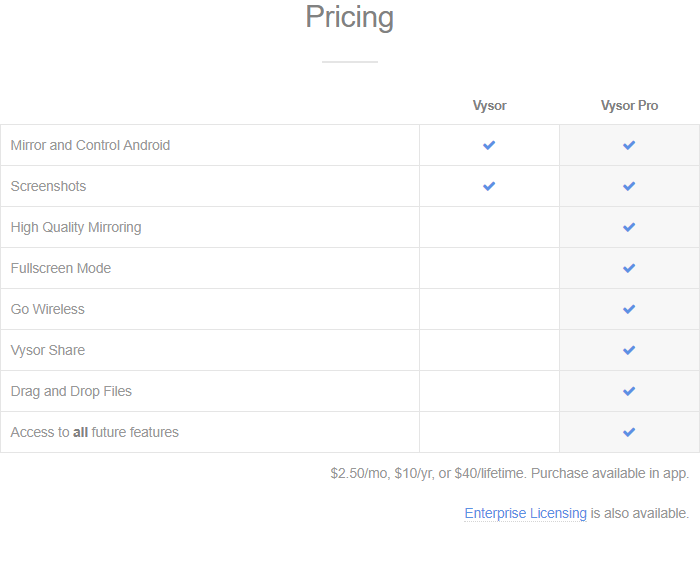Select the Go Wireless feature label
This screenshot has width=700, height=561.
point(47,309)
